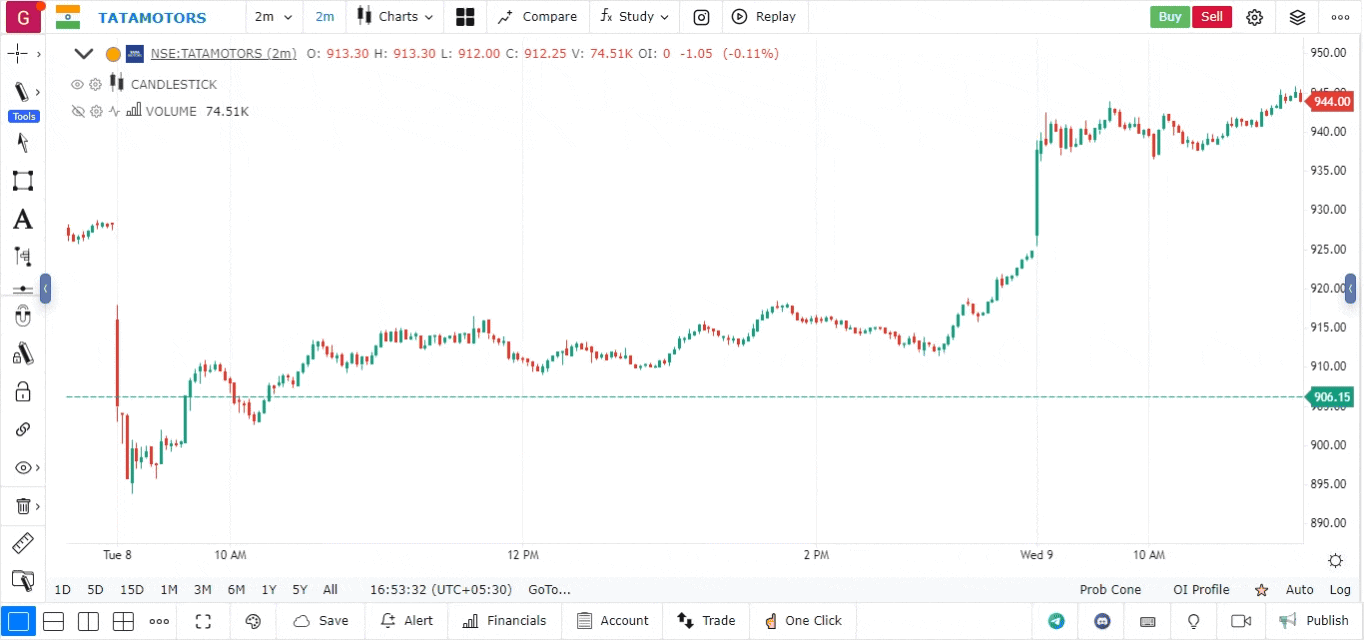Select the Text annotation tool
This screenshot has width=1364, height=640.
(23, 219)
